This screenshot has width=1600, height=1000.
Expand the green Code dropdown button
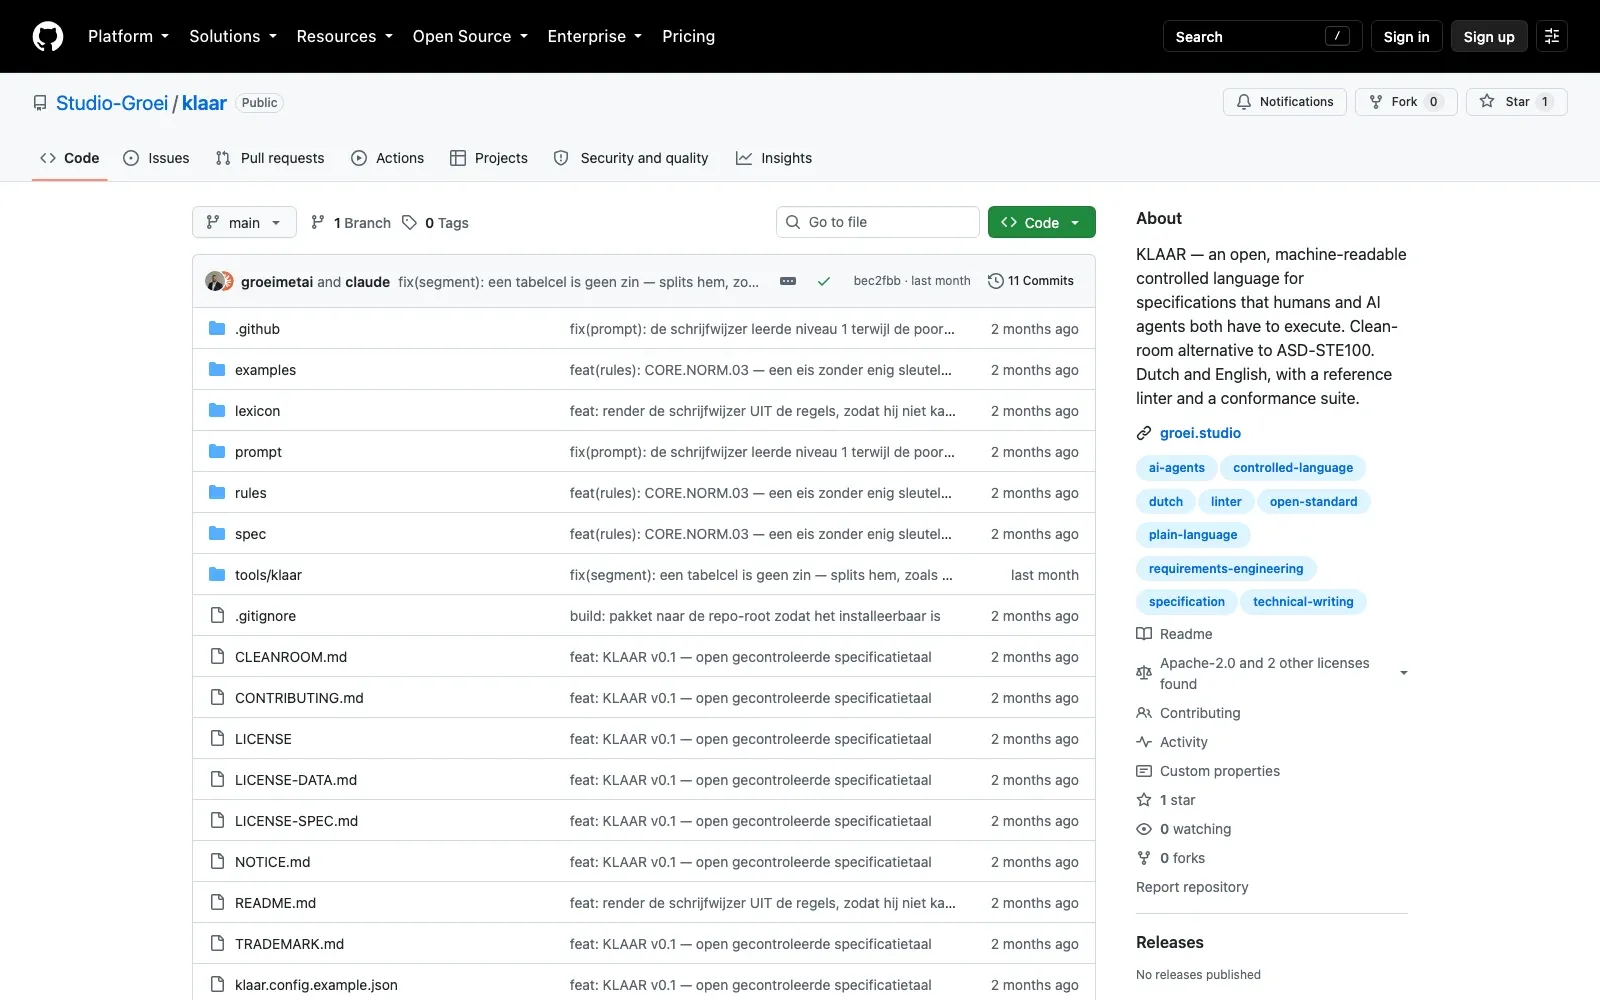(1042, 222)
